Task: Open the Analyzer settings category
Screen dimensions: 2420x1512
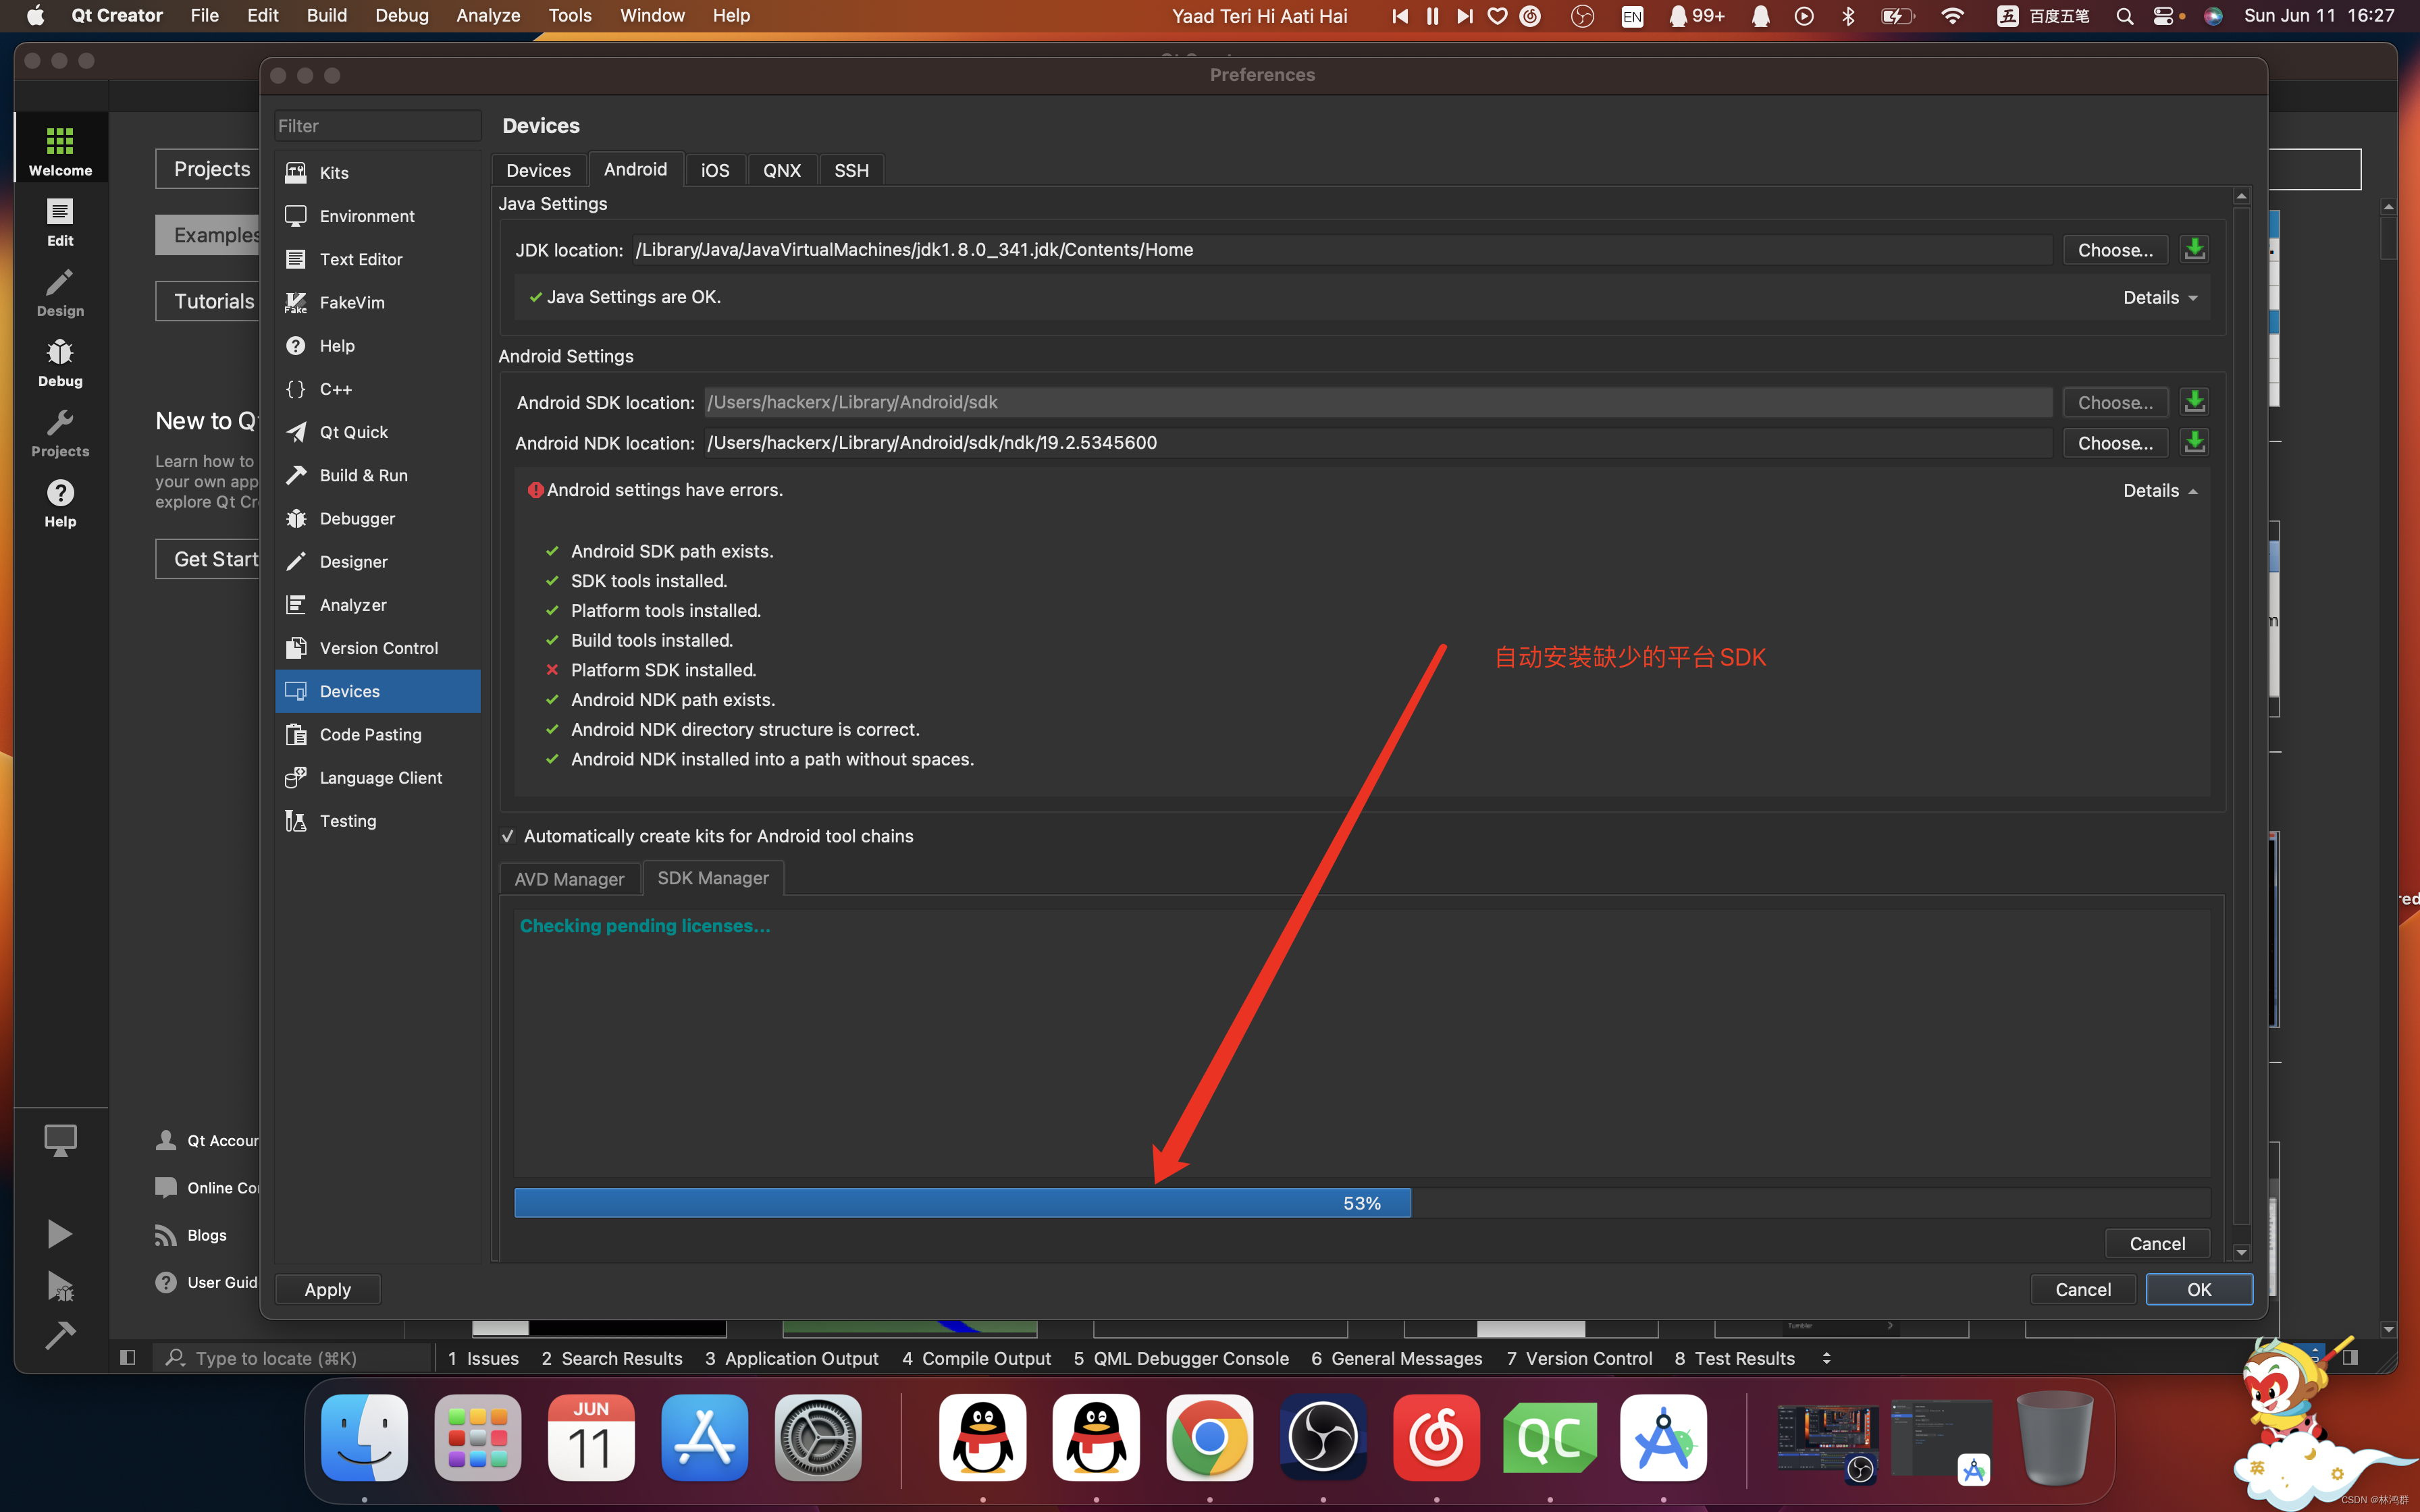Action: pos(352,604)
